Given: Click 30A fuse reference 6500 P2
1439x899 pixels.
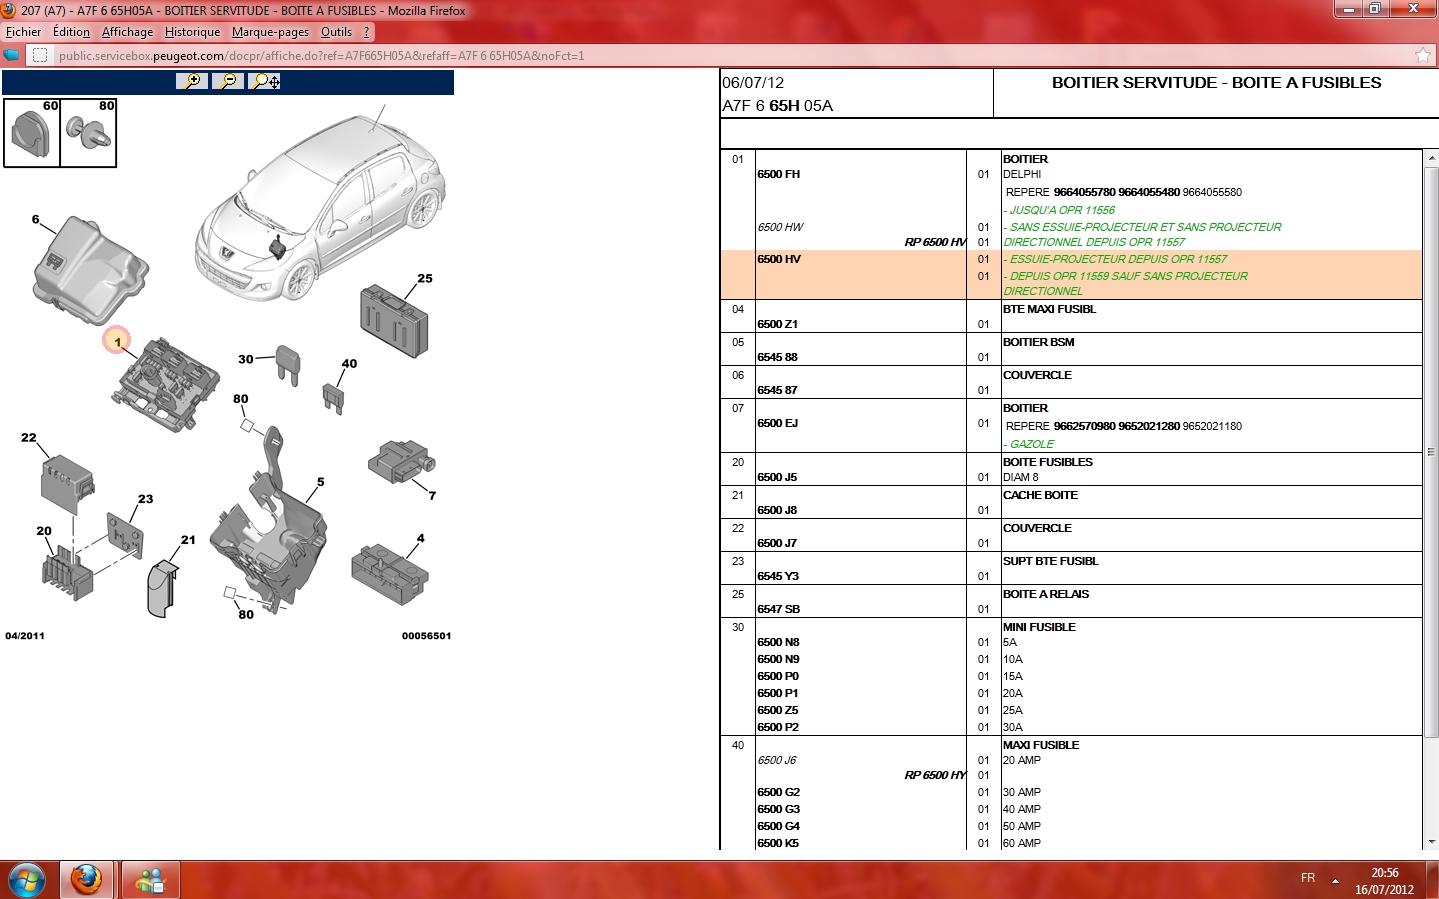Looking at the screenshot, I should point(777,727).
